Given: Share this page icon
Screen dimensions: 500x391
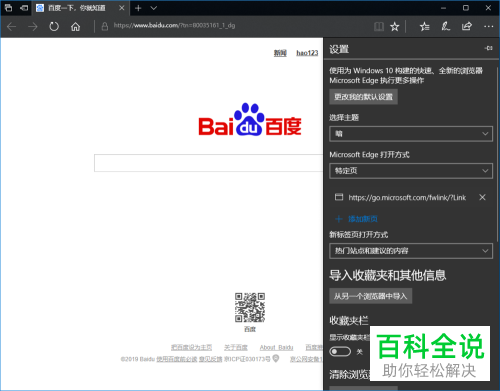Looking at the screenshot, I should pyautogui.click(x=467, y=26).
